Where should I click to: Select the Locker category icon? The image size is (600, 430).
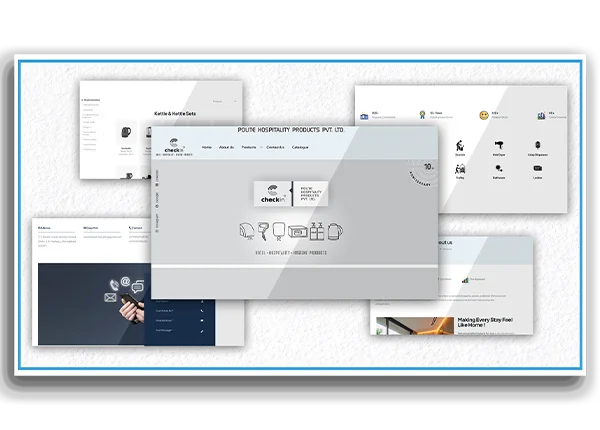click(x=537, y=170)
